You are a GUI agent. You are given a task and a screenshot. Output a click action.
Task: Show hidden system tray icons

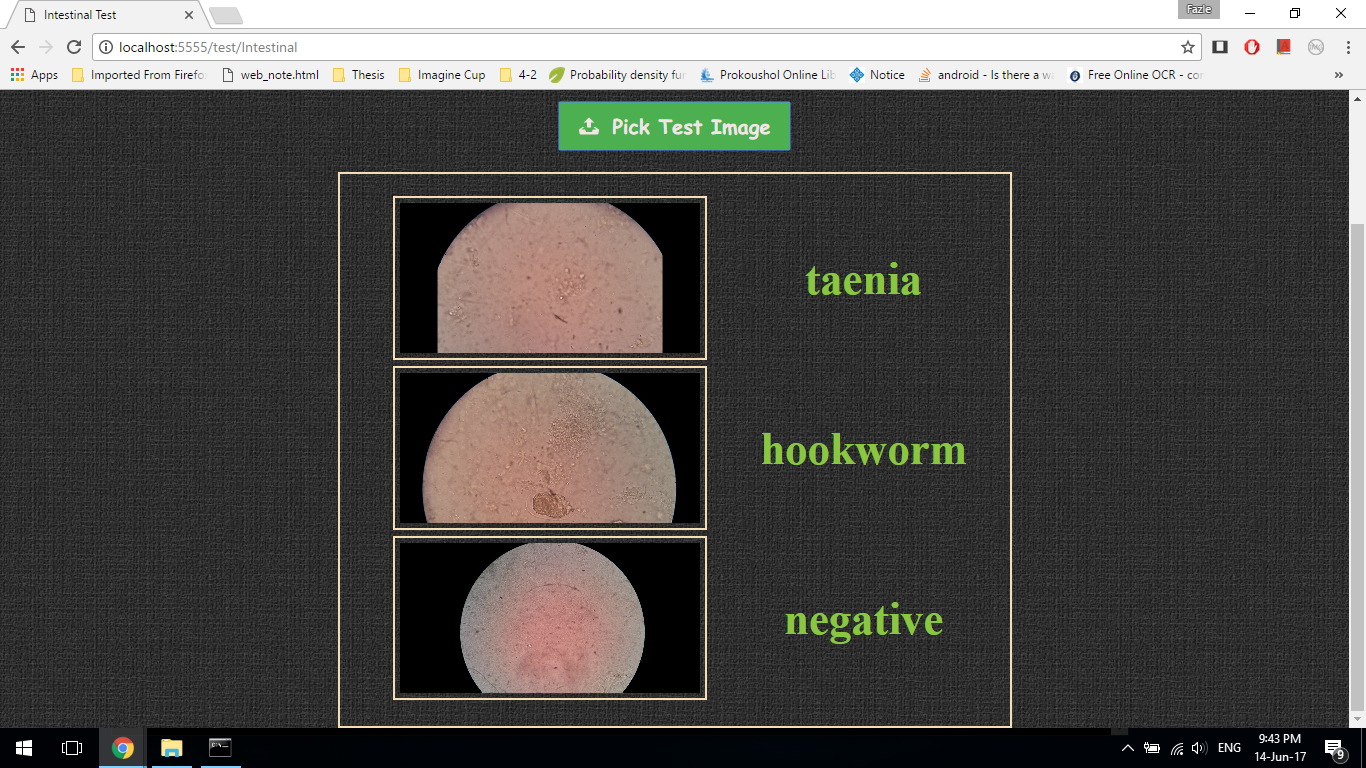coord(1128,748)
